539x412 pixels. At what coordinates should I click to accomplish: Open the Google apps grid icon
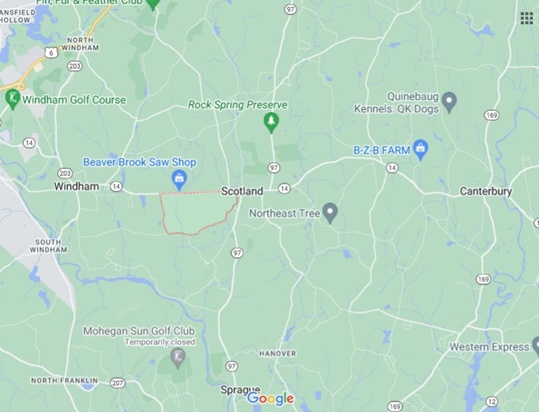(x=527, y=18)
